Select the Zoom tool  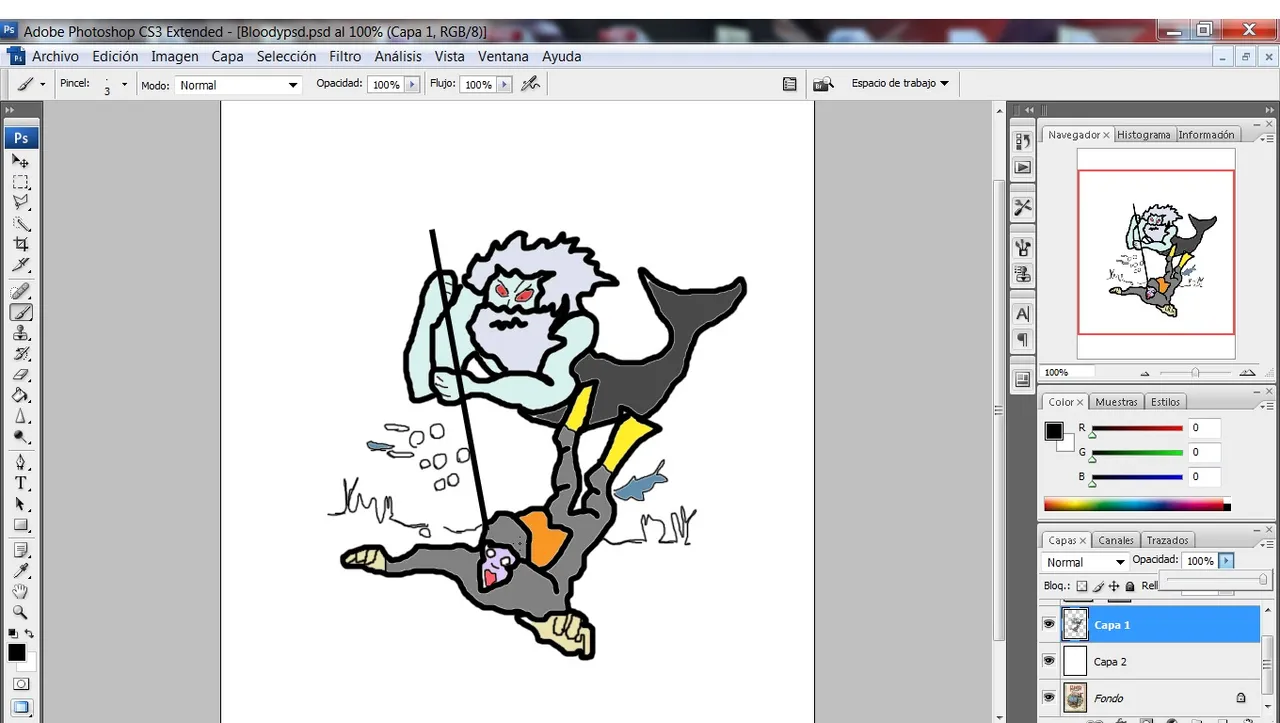(x=20, y=613)
